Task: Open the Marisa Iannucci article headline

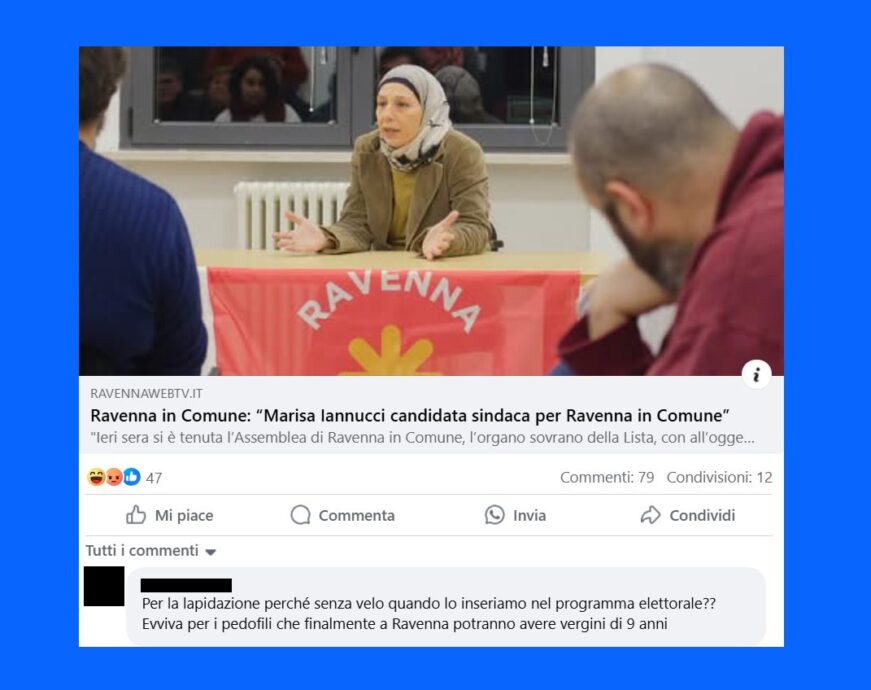Action: 410,416
